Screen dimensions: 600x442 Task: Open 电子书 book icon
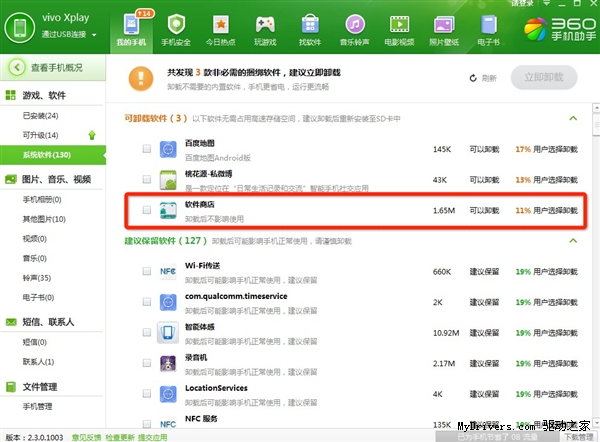[x=489, y=24]
